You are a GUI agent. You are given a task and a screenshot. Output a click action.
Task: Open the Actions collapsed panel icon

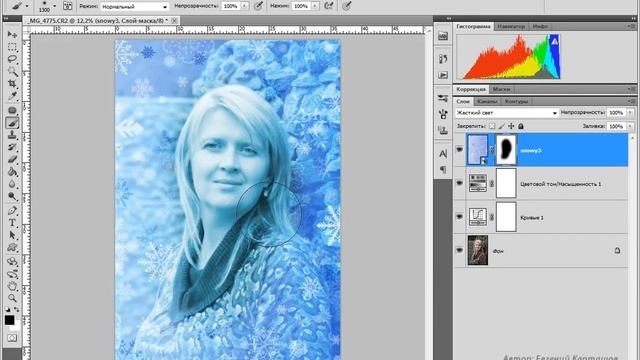click(443, 75)
